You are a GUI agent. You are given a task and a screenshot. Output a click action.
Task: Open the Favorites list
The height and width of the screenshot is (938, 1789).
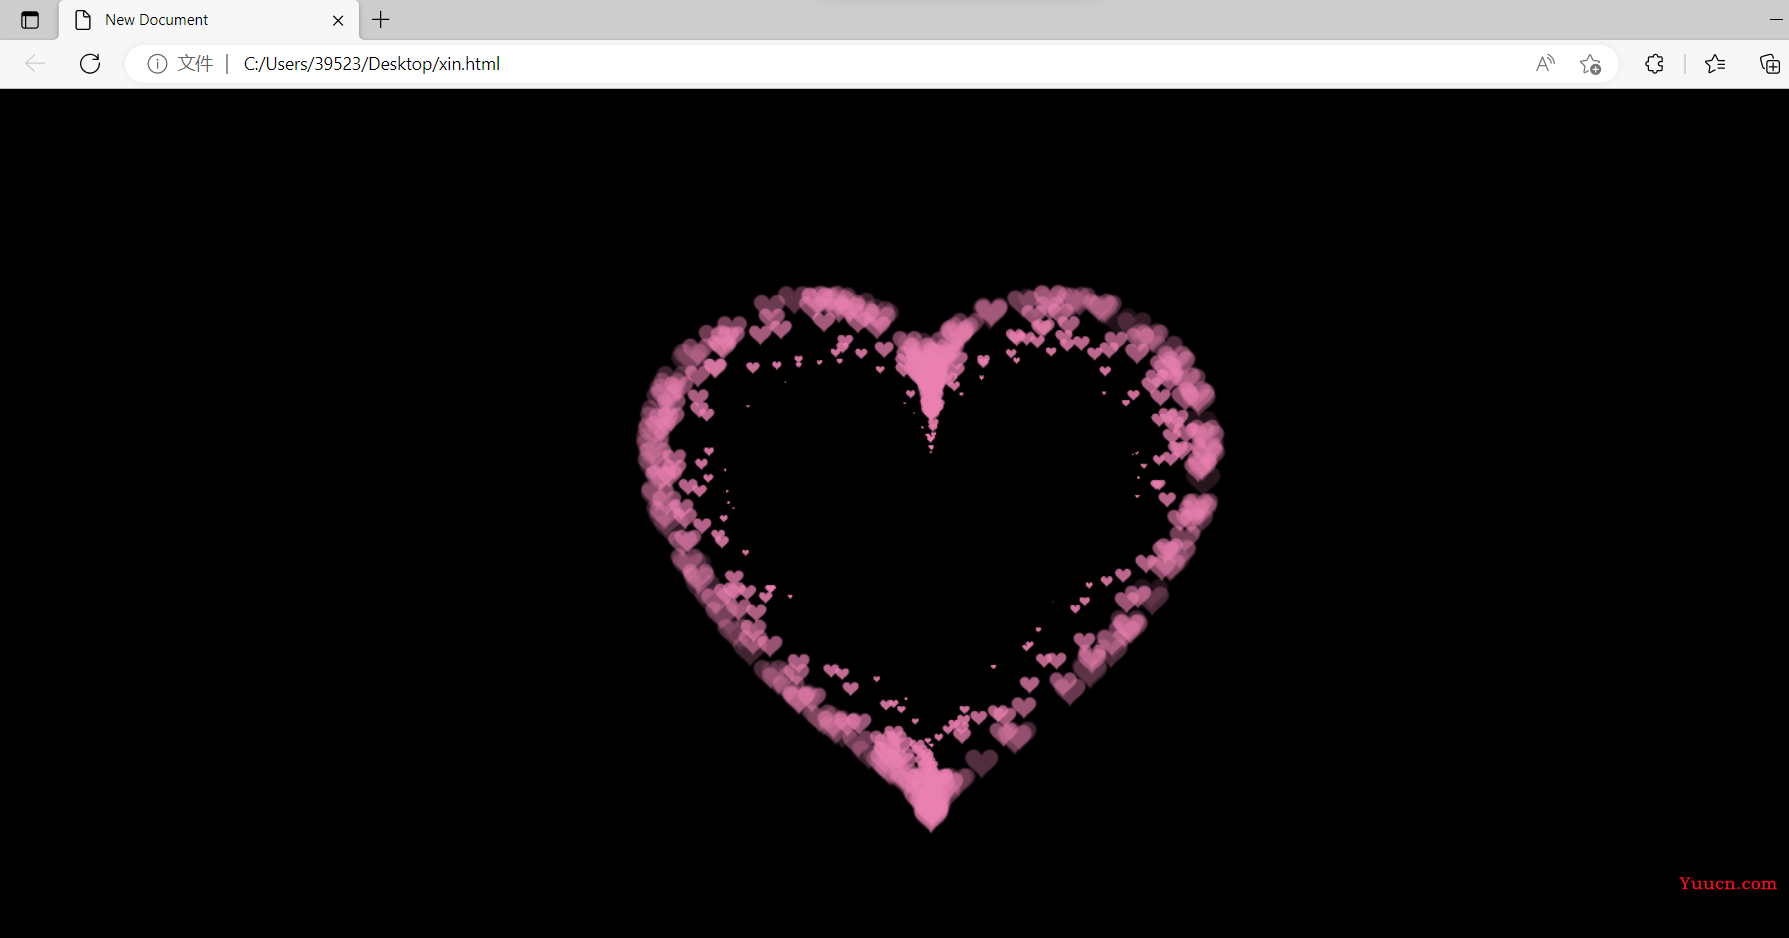click(x=1715, y=64)
